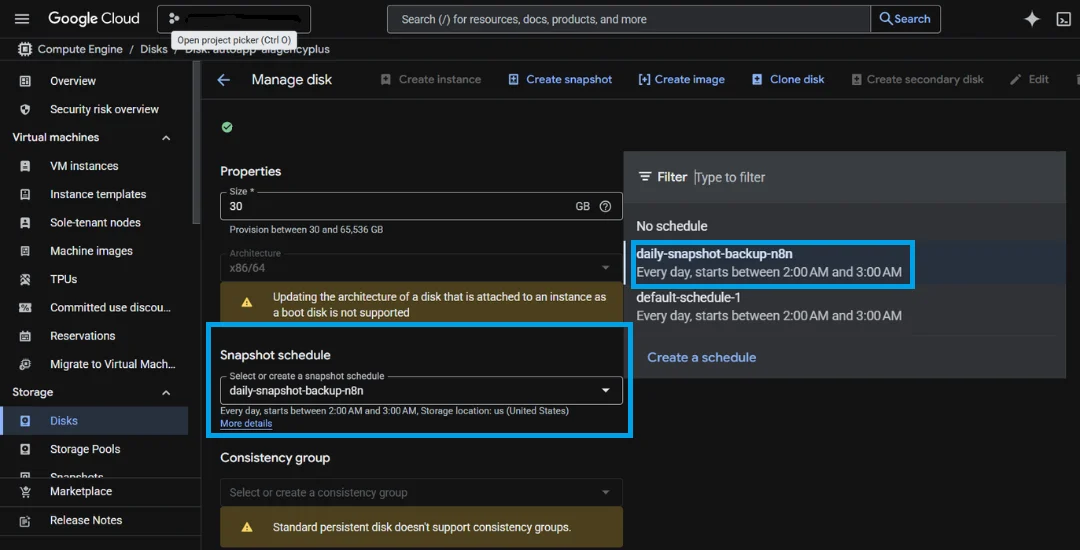This screenshot has height=550, width=1080.
Task: Click Compute Engine breadcrumb
Action: [79, 50]
